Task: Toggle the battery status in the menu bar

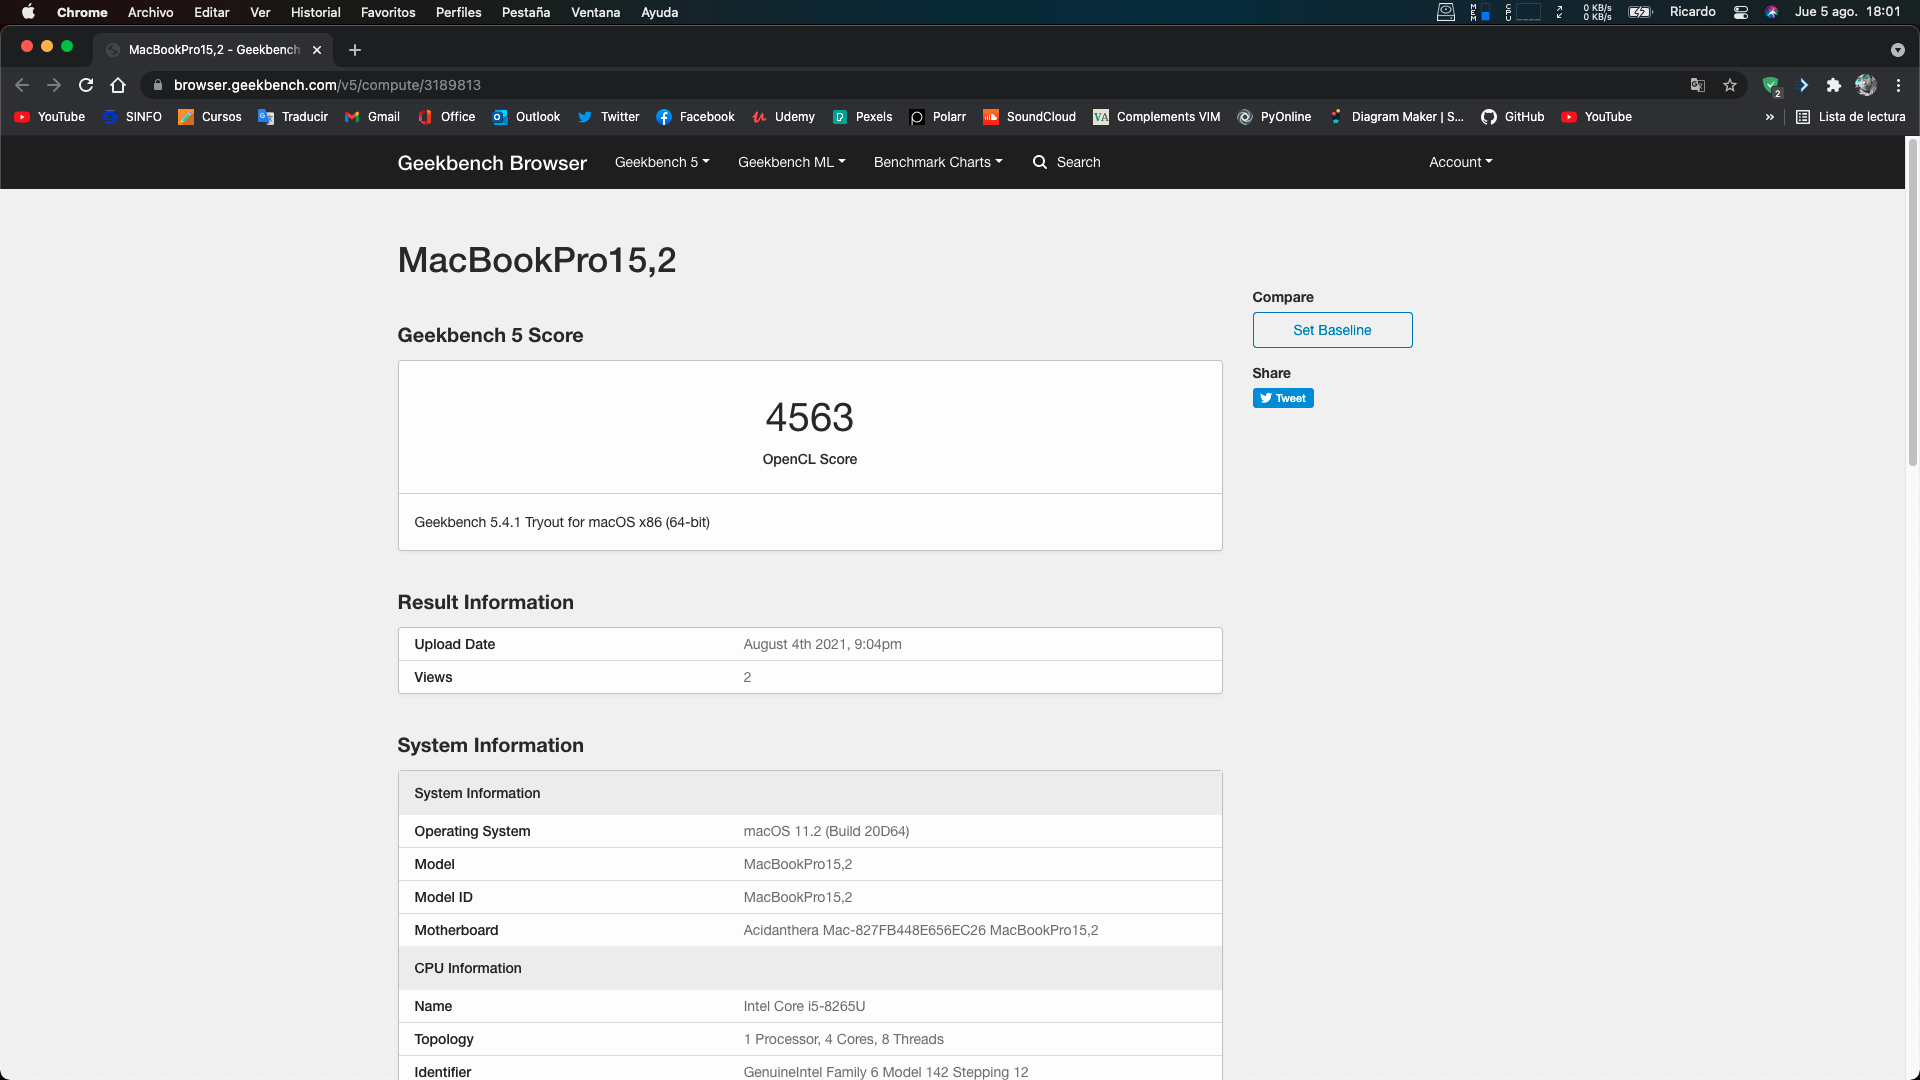Action: coord(1639,12)
